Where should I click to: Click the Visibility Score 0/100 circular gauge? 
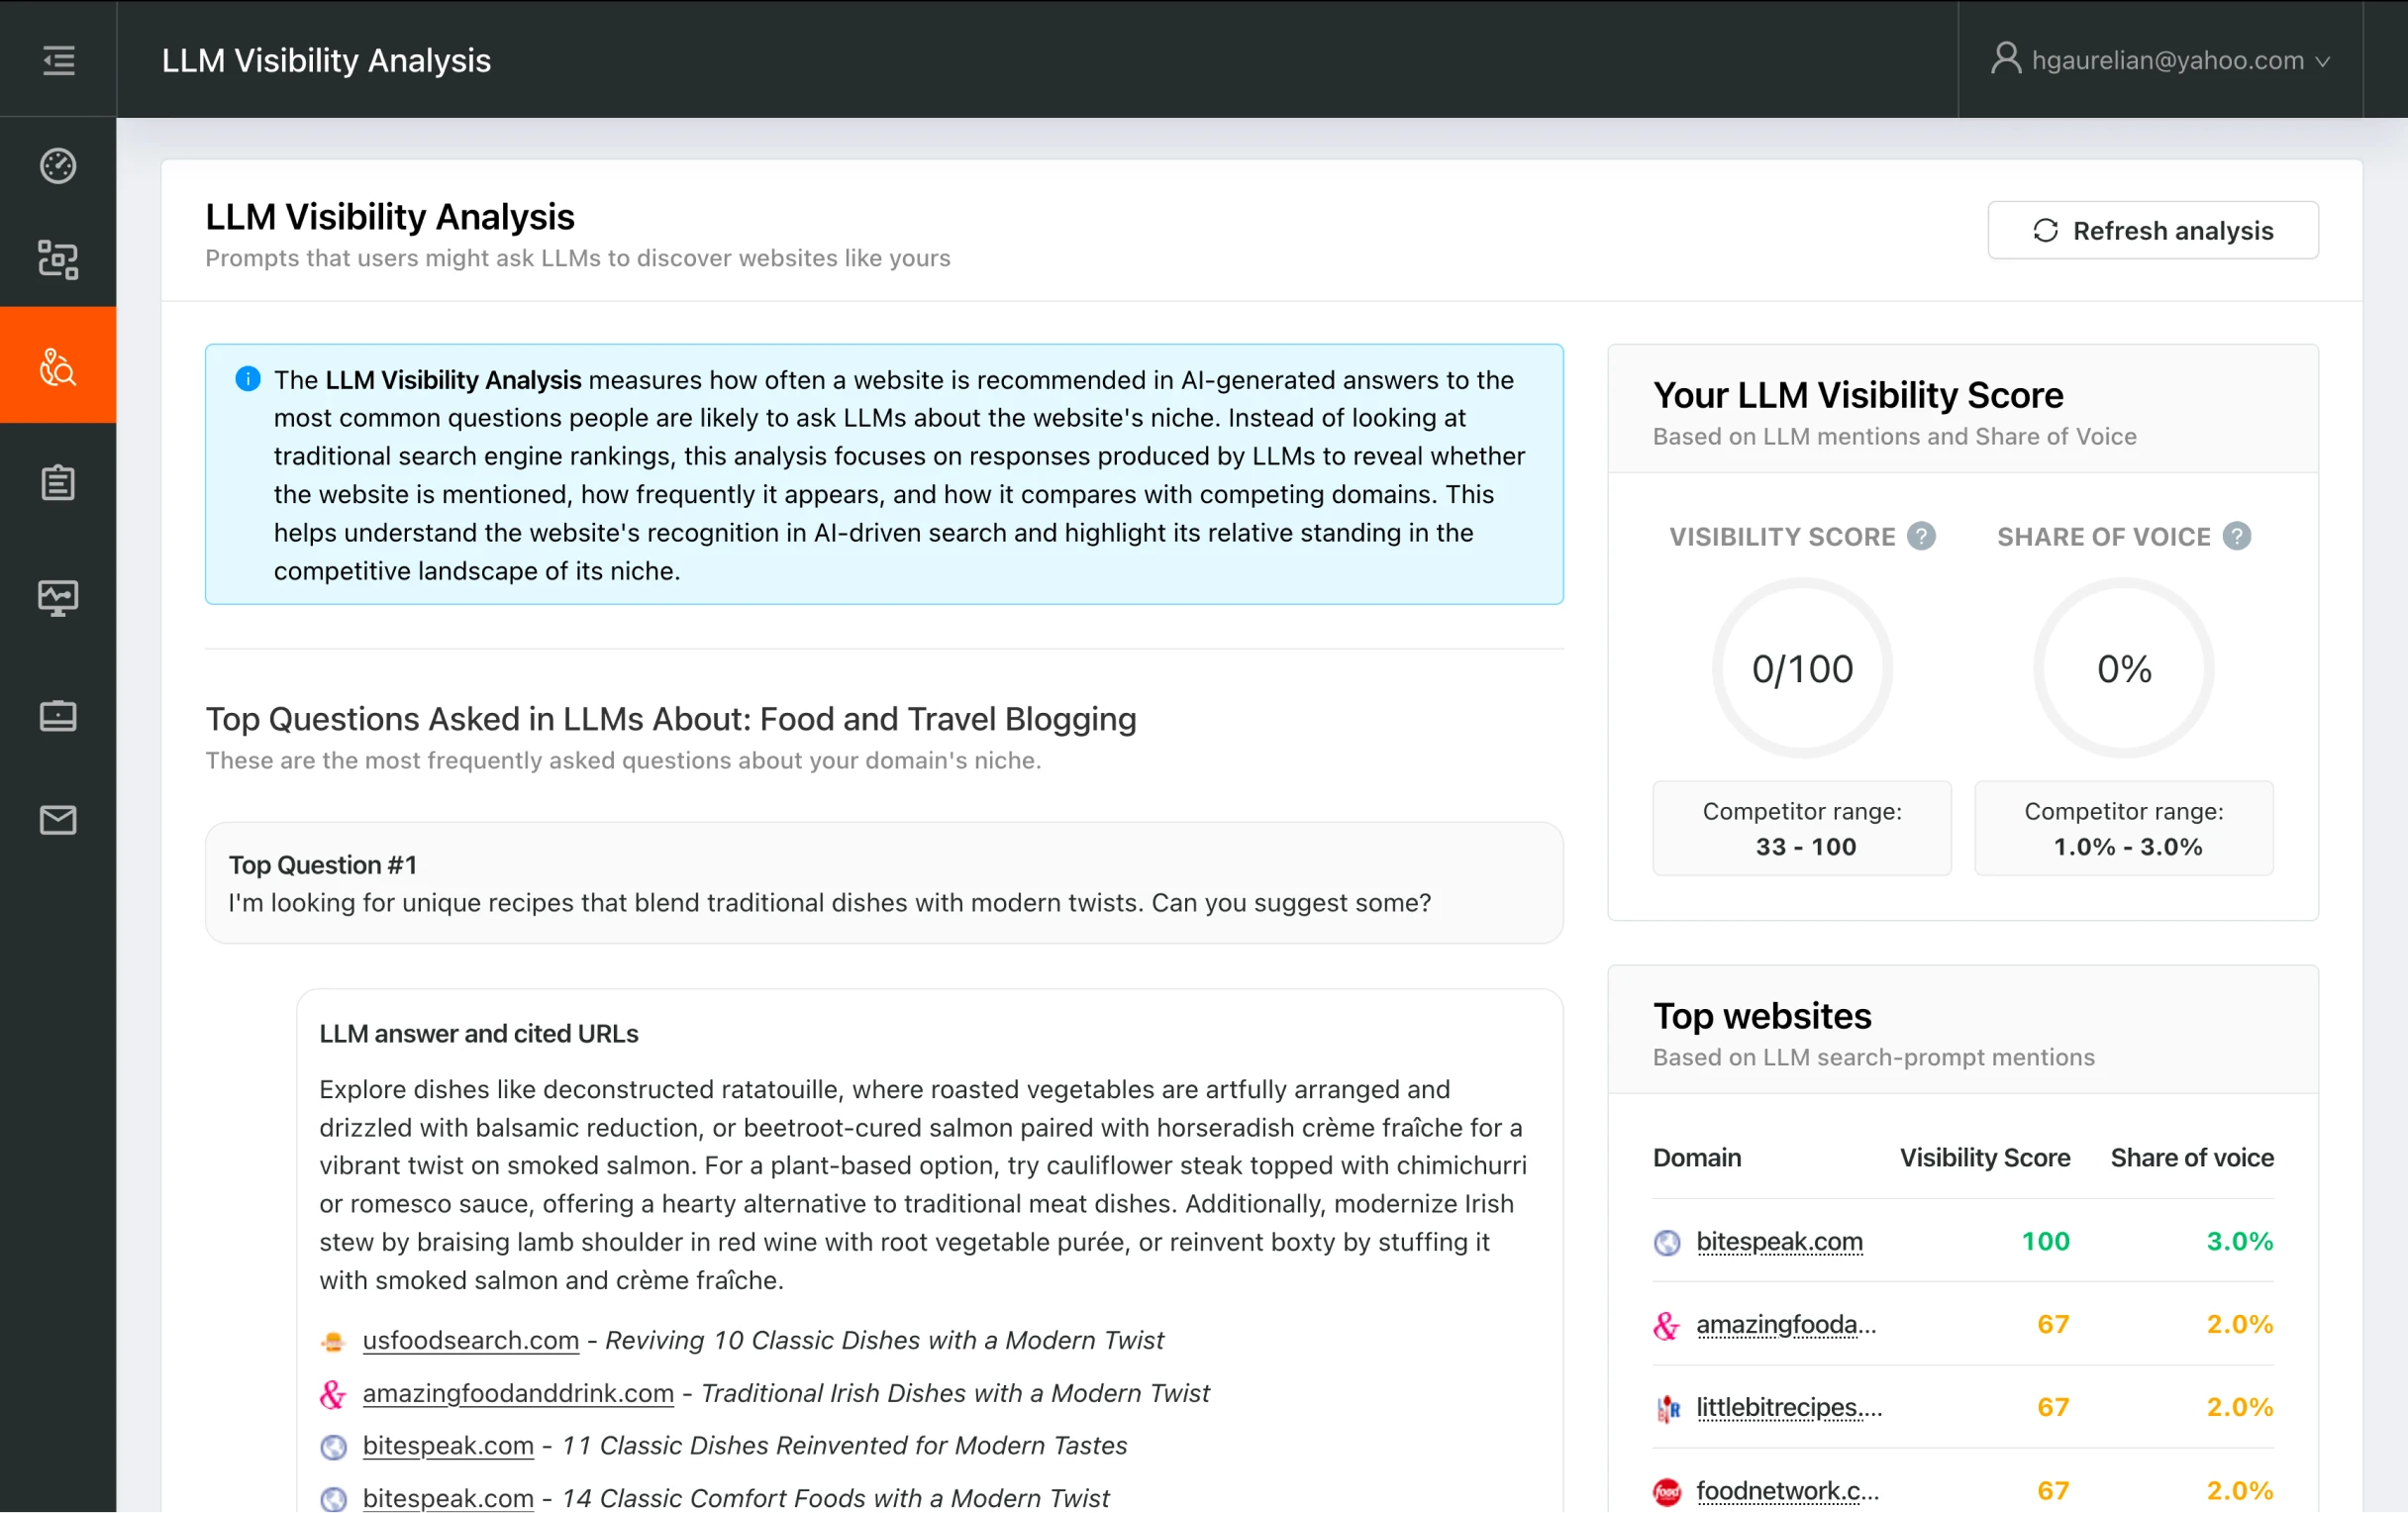click(x=1802, y=668)
